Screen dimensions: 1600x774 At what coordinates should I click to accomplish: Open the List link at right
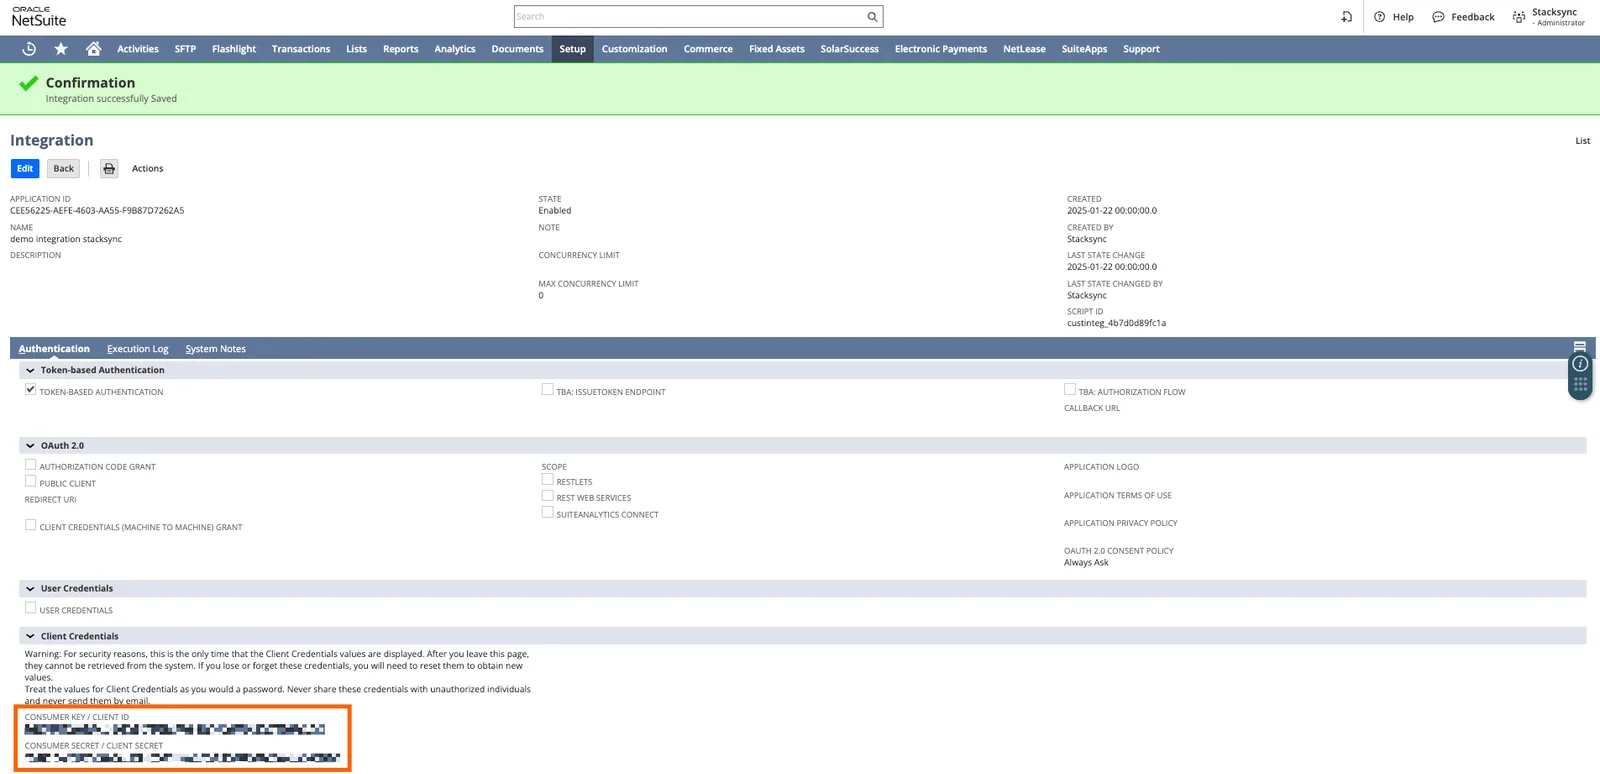point(1582,141)
